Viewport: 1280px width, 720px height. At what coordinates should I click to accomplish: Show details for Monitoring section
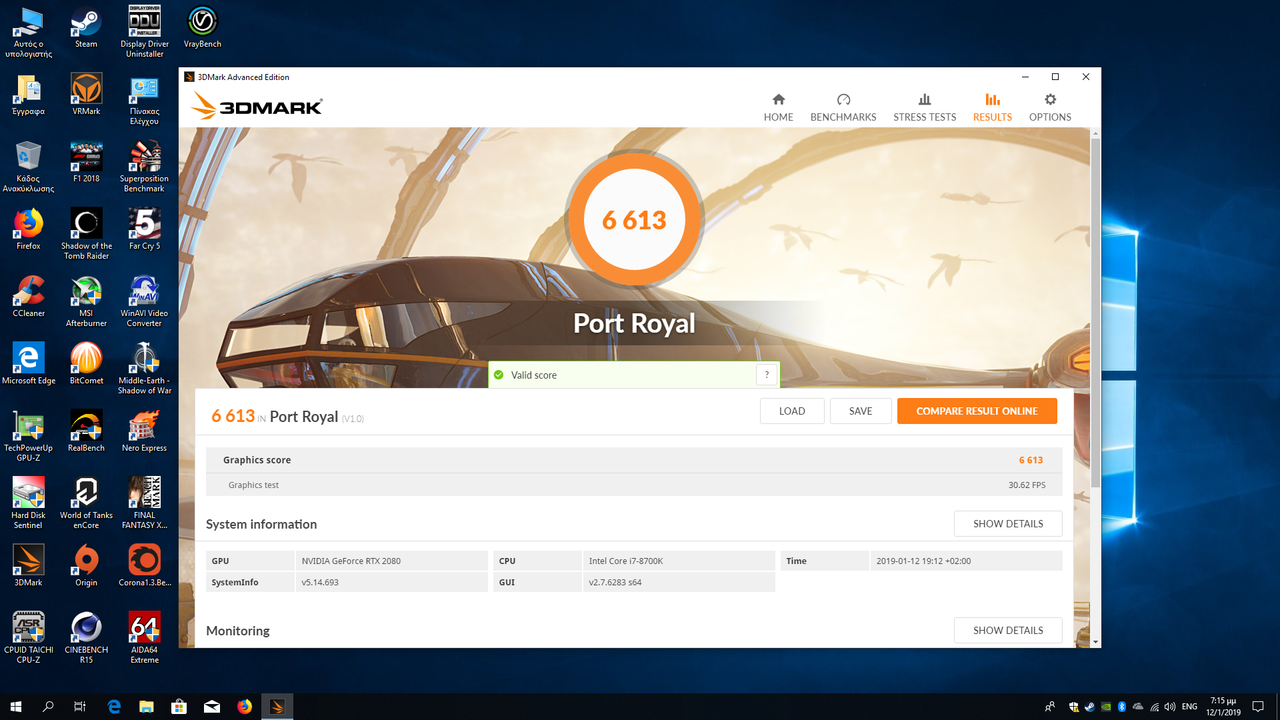[x=1008, y=631]
